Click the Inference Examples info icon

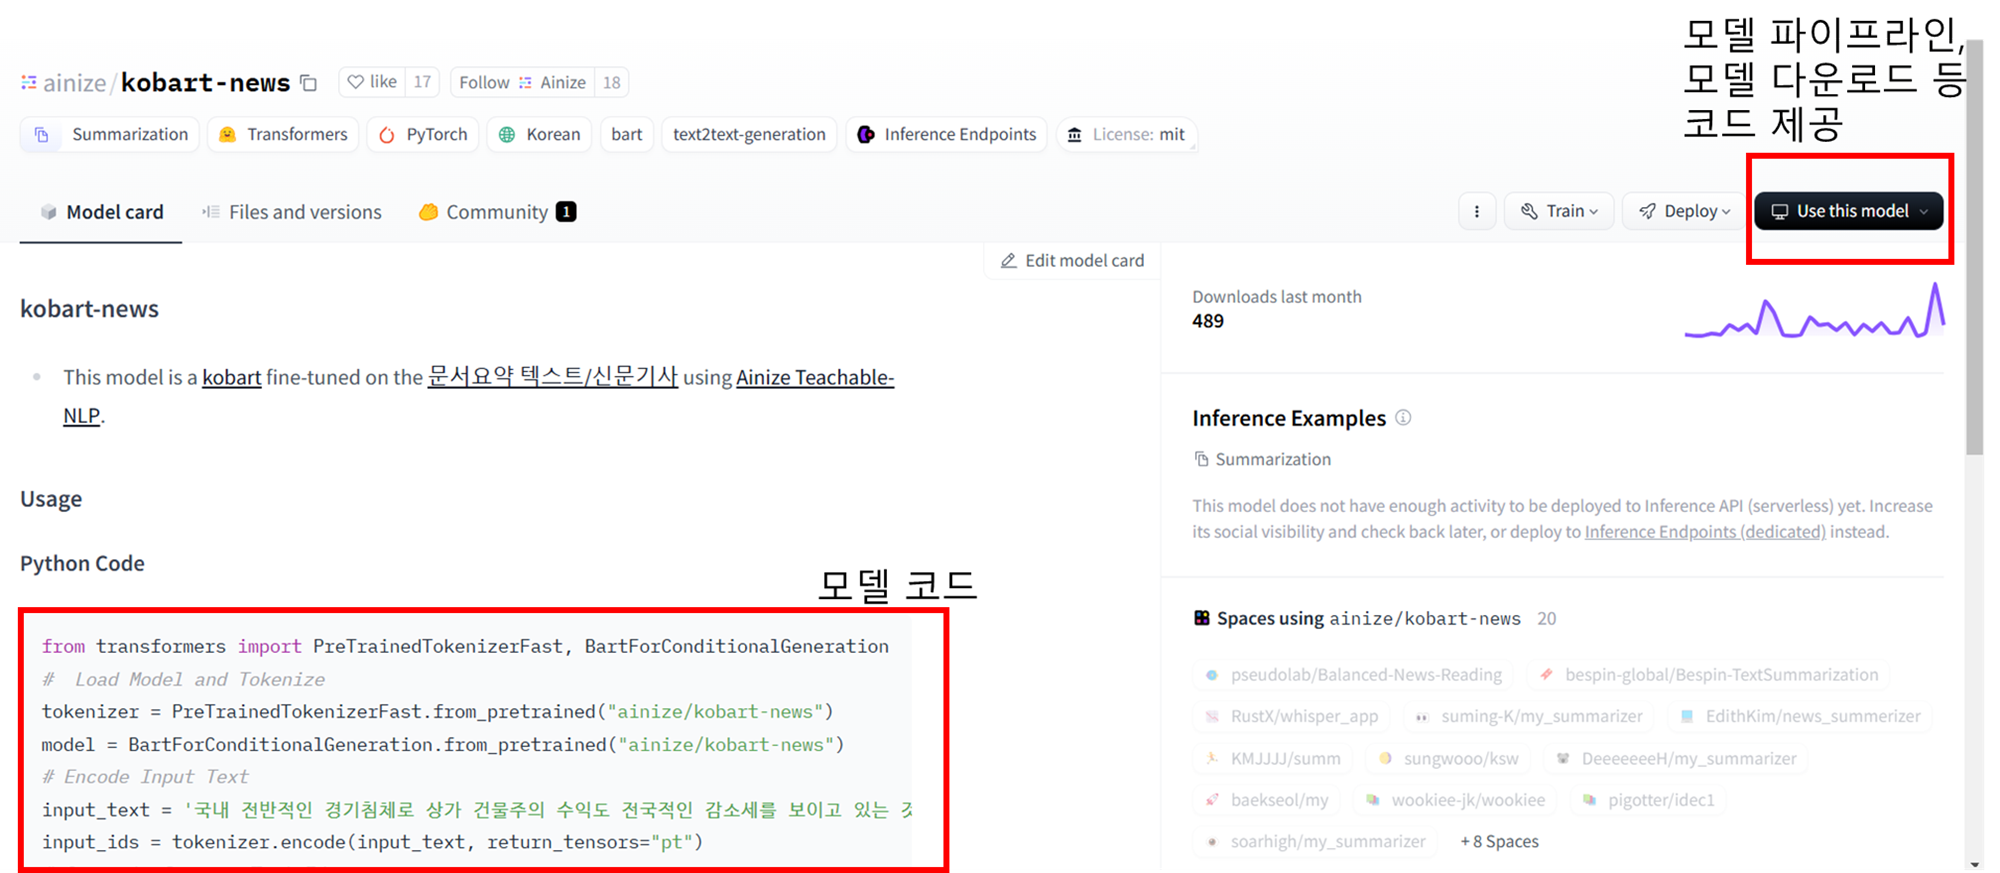pos(1403,418)
